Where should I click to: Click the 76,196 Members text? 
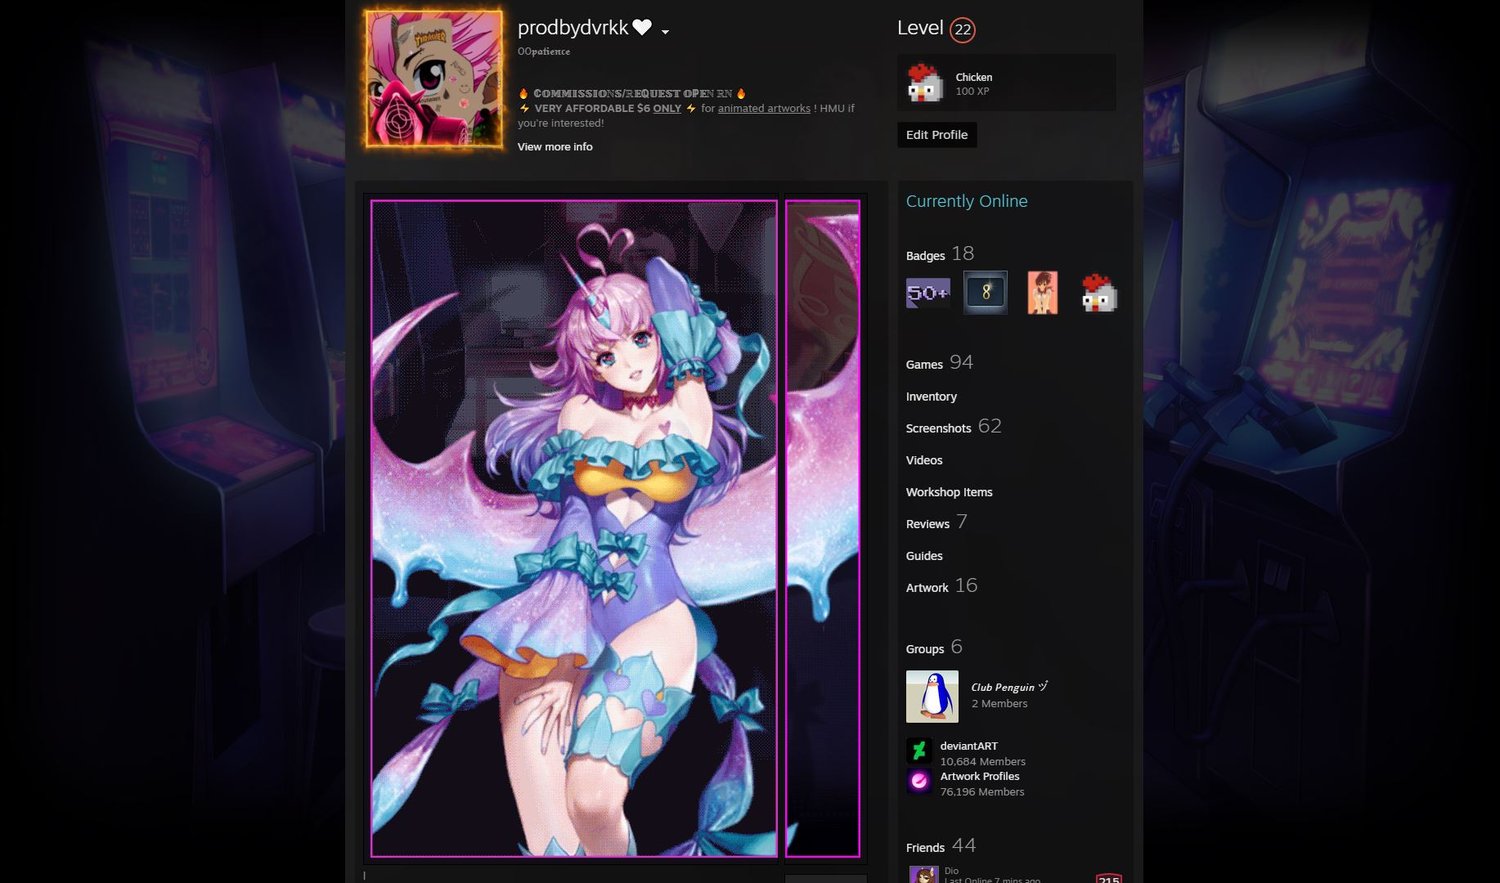click(982, 792)
